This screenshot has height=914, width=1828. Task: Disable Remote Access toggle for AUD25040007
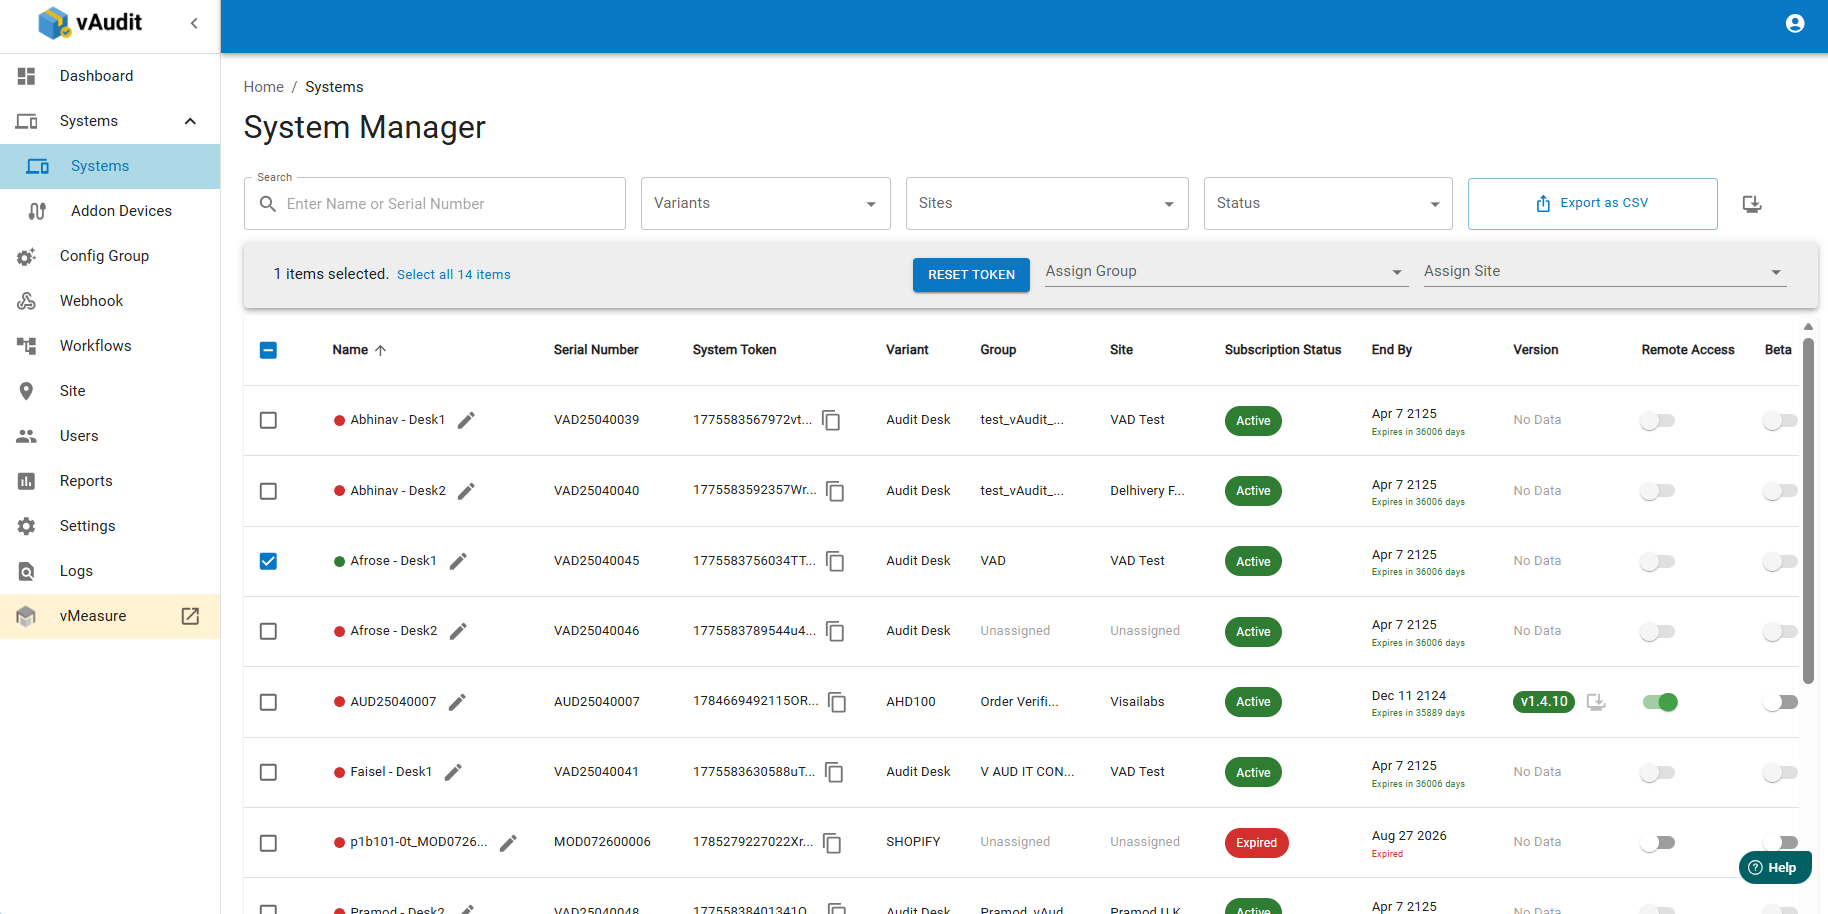pos(1660,702)
